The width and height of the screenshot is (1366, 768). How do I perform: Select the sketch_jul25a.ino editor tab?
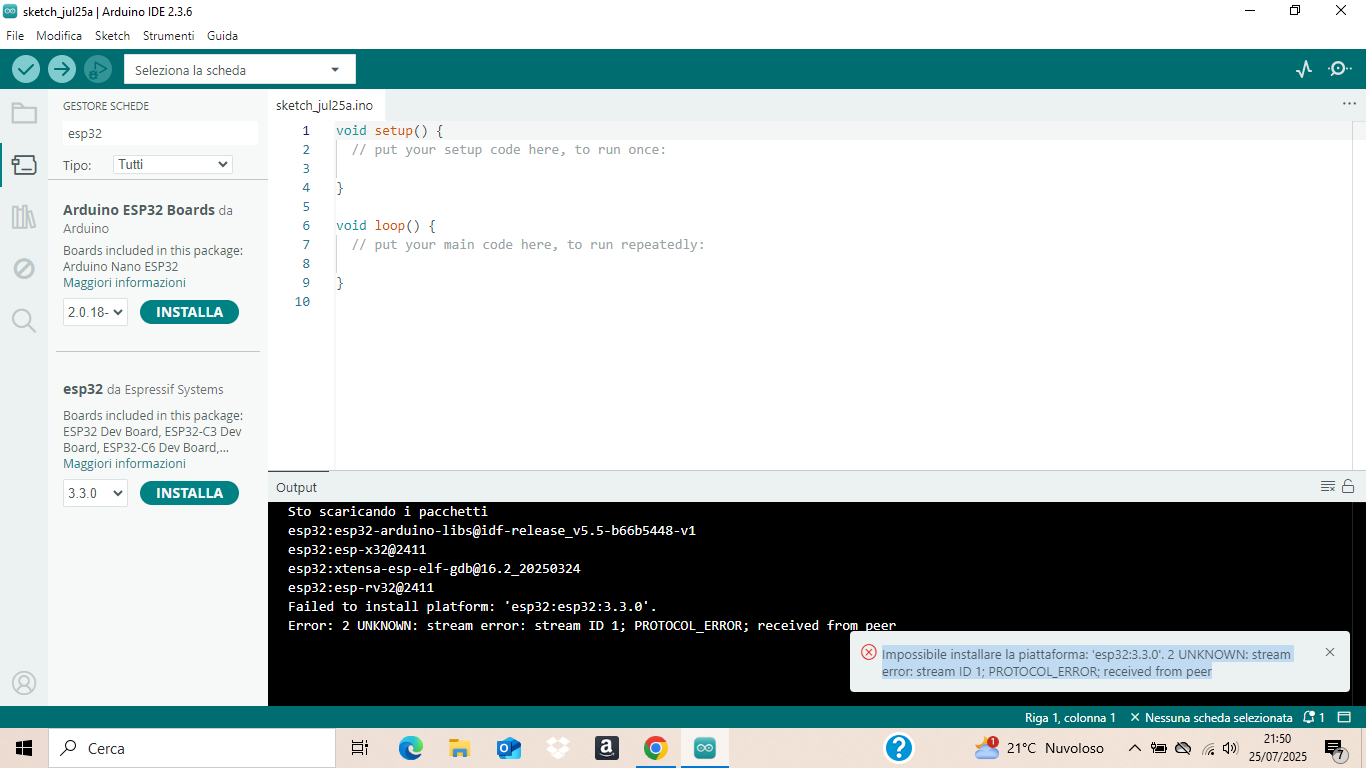click(x=325, y=105)
